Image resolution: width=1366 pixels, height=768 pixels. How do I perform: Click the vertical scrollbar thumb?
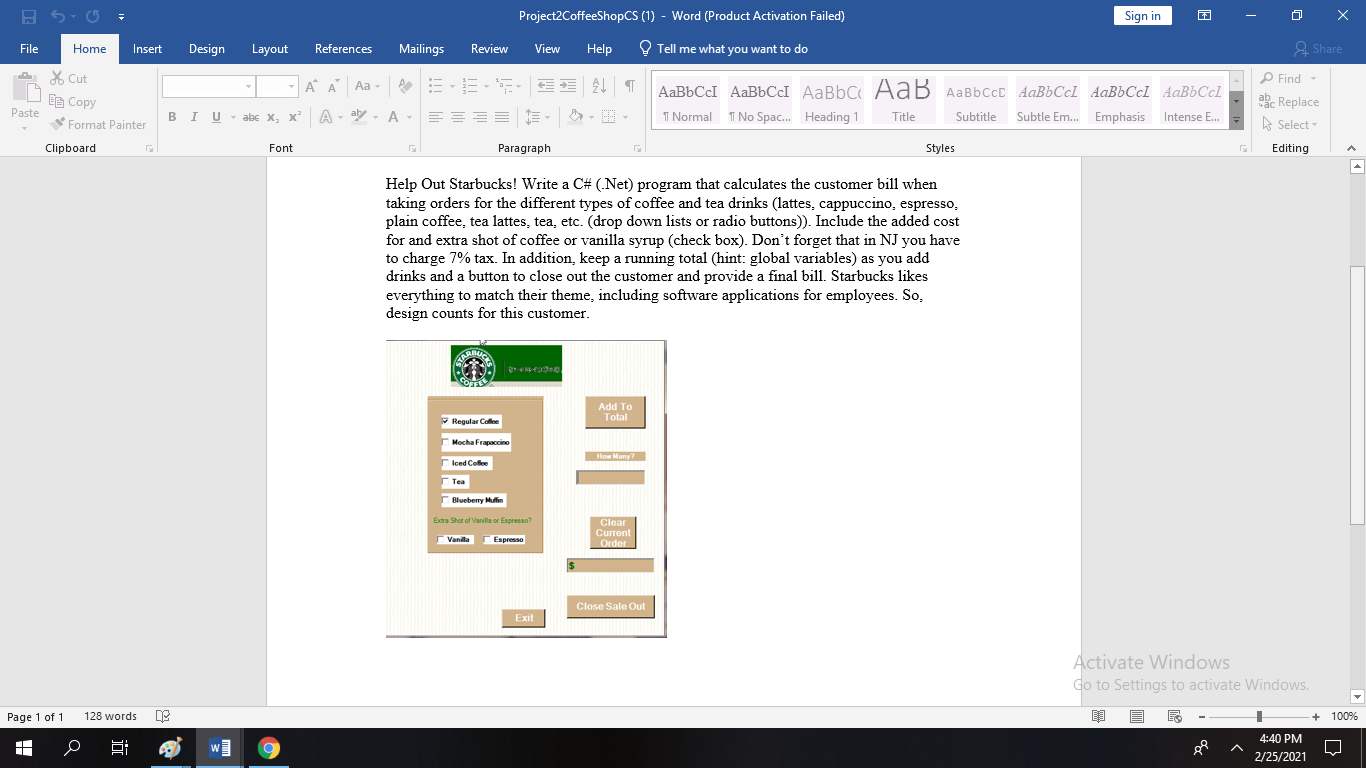[x=1357, y=396]
